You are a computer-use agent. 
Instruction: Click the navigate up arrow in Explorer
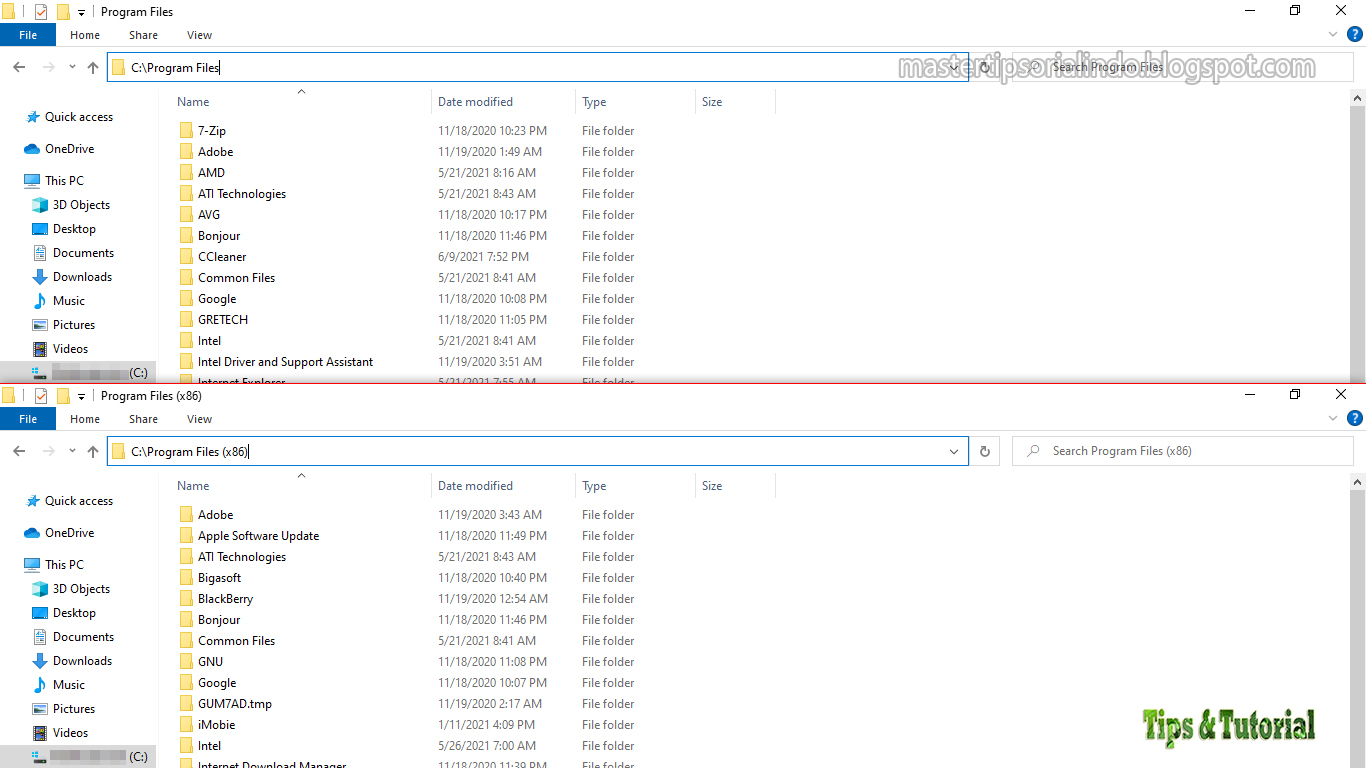92,67
